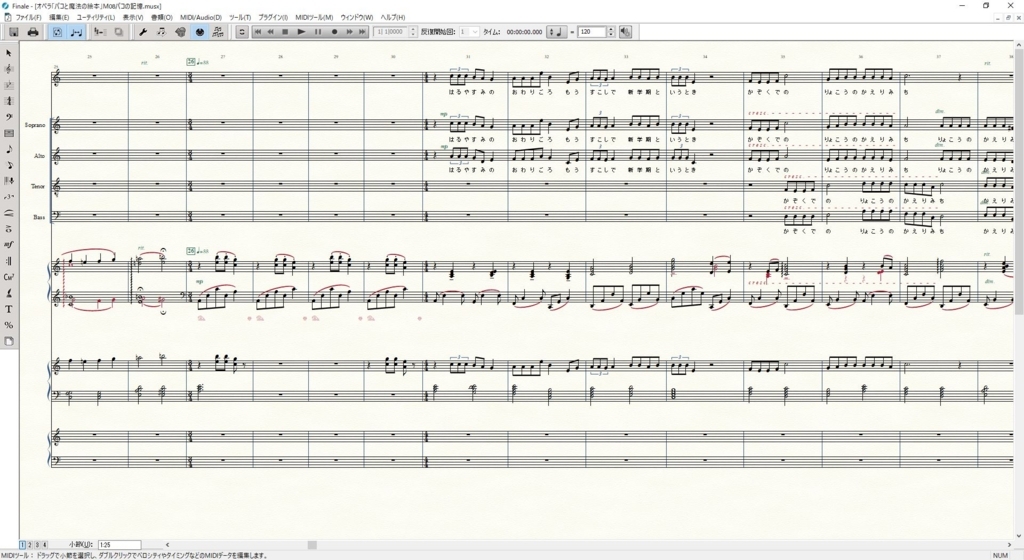Select the Repeat tool

pyautogui.click(x=8, y=261)
